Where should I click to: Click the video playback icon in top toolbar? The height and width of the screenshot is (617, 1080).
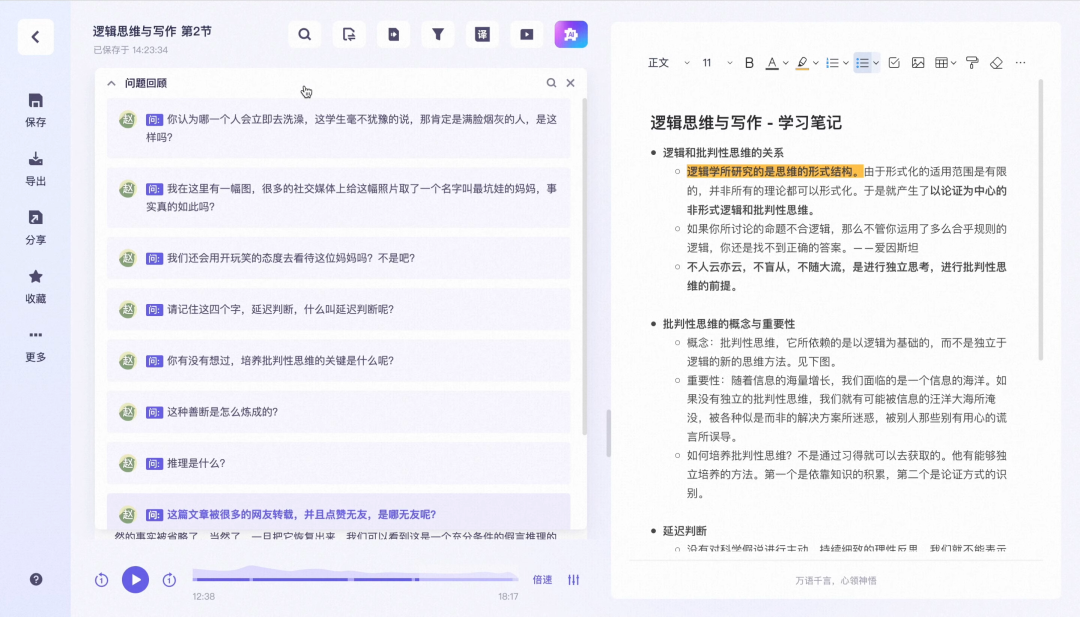tap(526, 35)
